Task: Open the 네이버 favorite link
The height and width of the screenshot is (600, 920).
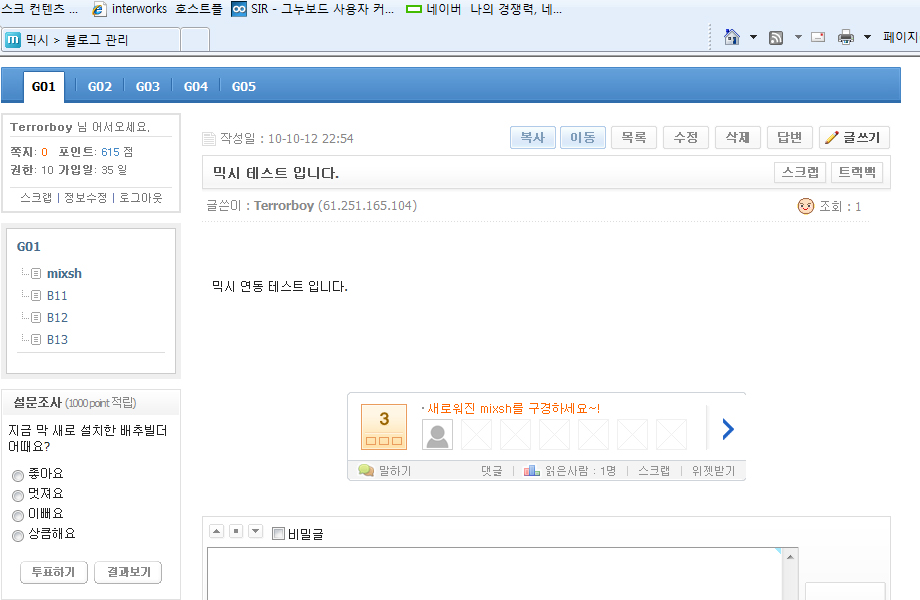Action: click(484, 9)
